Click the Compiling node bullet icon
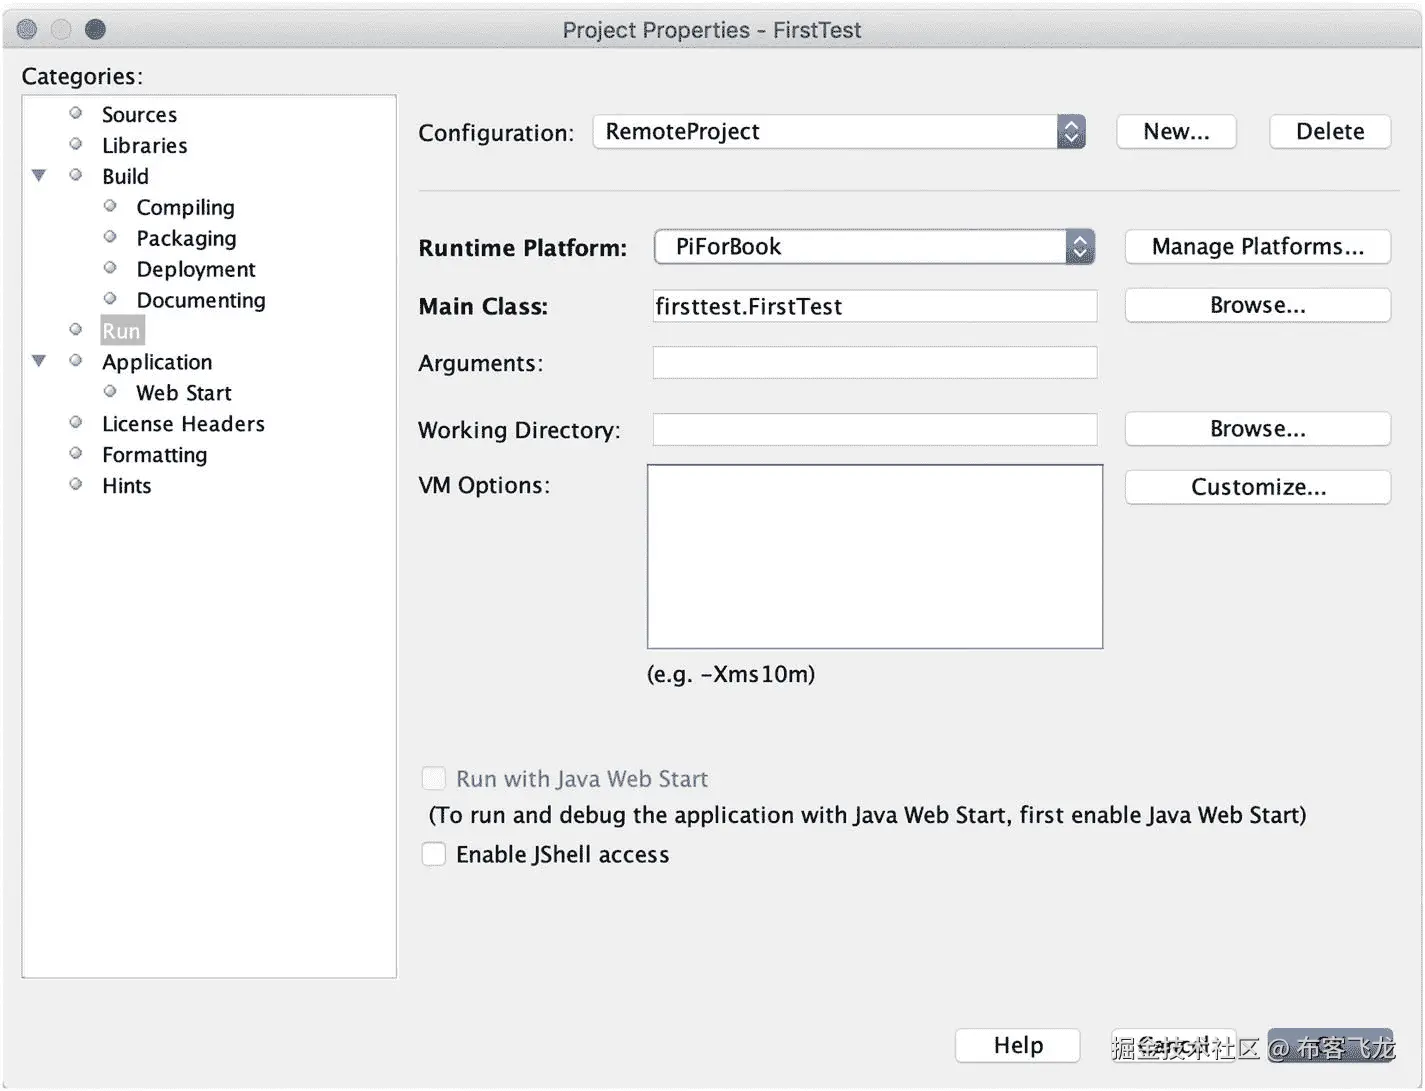The width and height of the screenshot is (1425, 1091). point(110,207)
